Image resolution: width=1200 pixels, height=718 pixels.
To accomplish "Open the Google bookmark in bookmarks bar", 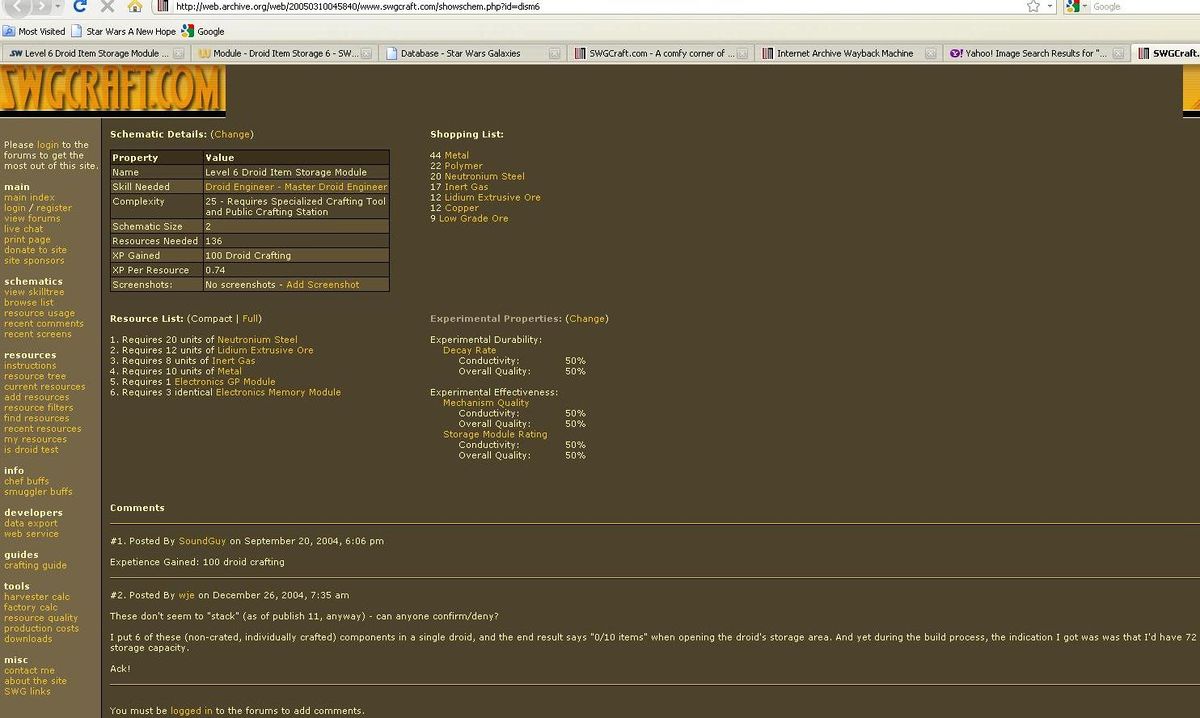I will click(203, 31).
